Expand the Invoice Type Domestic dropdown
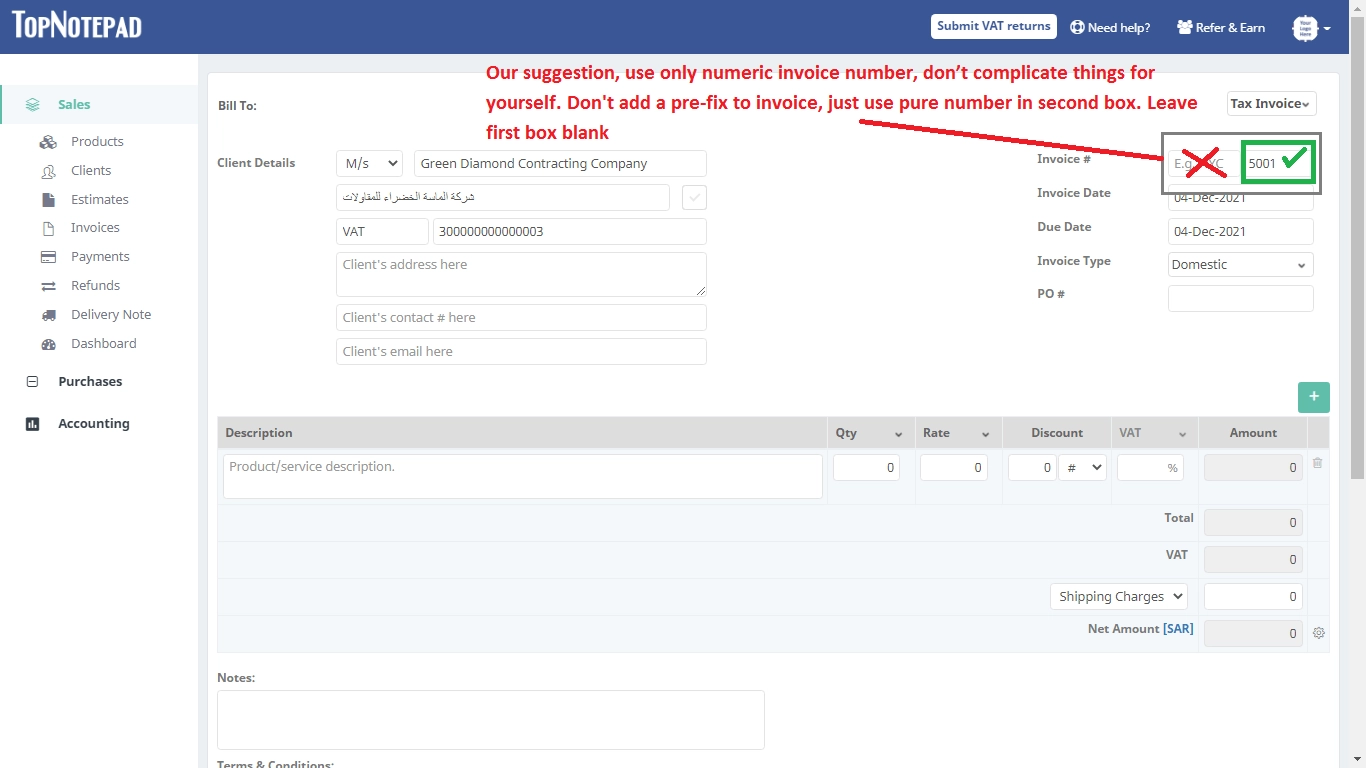The width and height of the screenshot is (1366, 768). 1240,265
